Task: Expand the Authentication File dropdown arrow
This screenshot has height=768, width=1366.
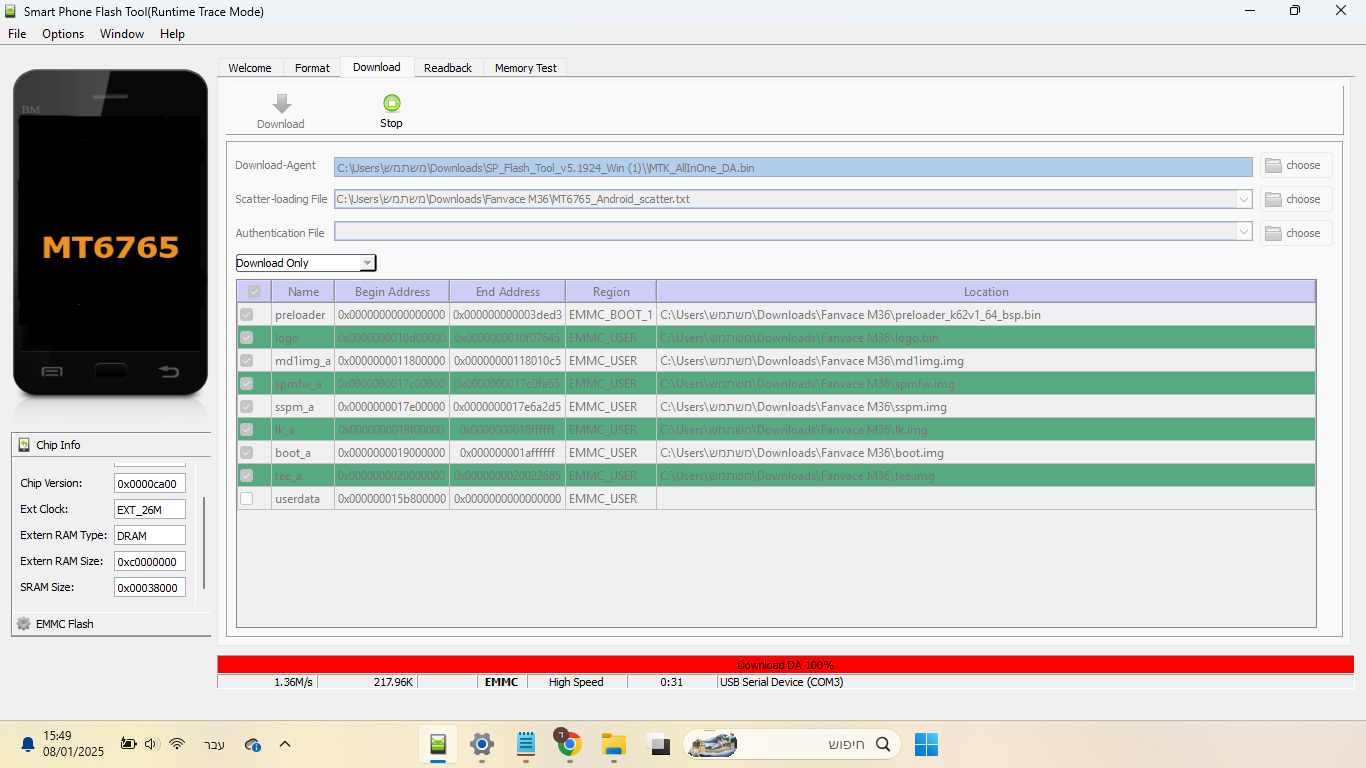Action: click(1244, 233)
